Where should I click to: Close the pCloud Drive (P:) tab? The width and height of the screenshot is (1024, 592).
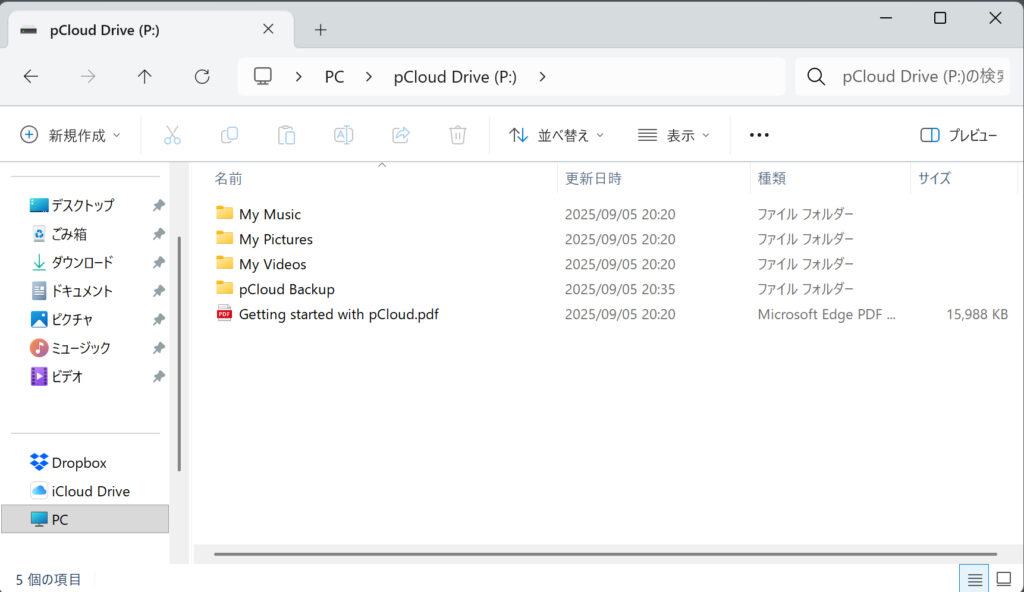[x=268, y=29]
